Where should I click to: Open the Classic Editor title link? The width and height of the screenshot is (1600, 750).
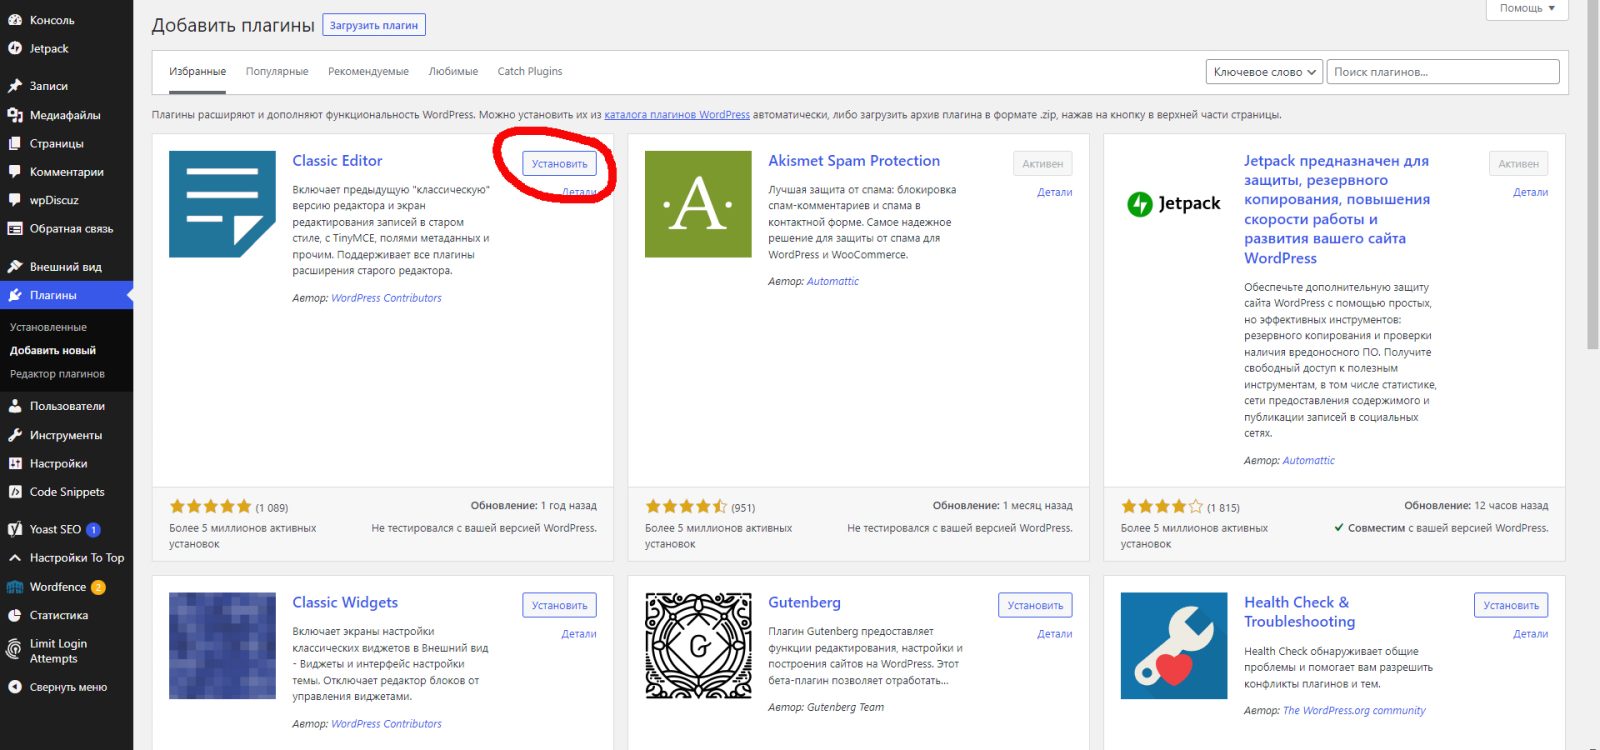pos(337,161)
